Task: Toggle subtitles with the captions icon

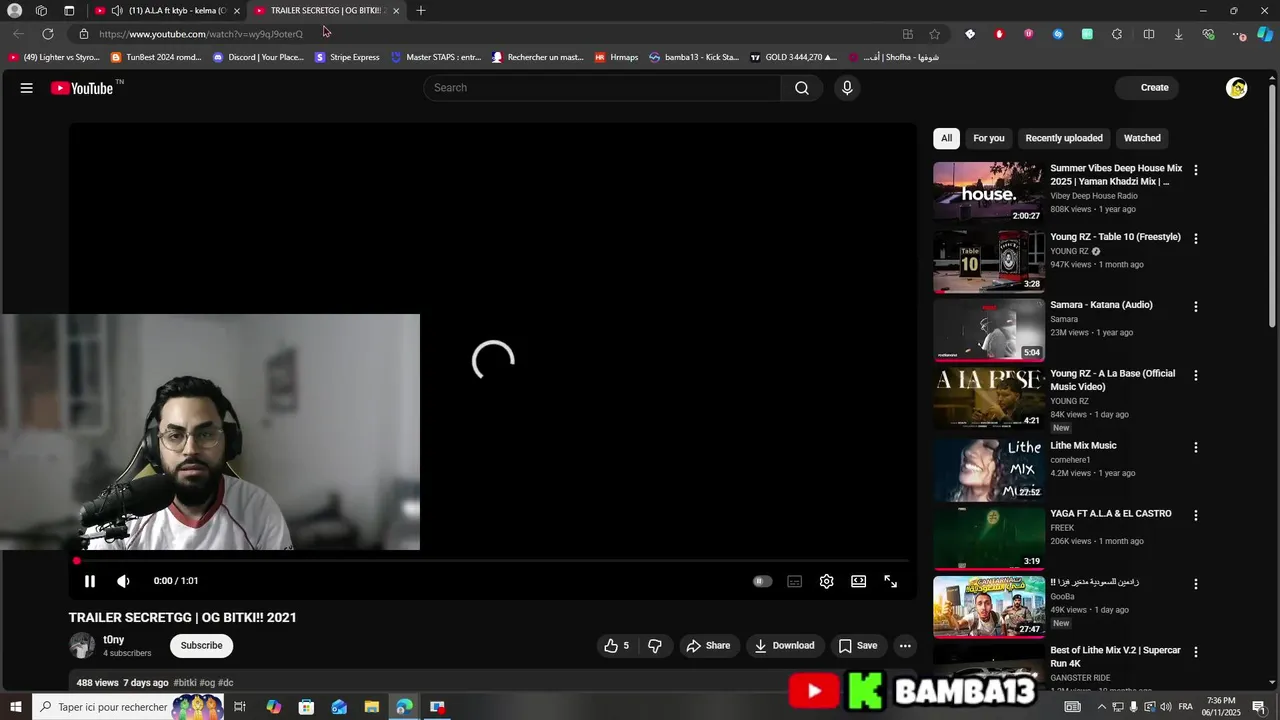Action: 795,581
